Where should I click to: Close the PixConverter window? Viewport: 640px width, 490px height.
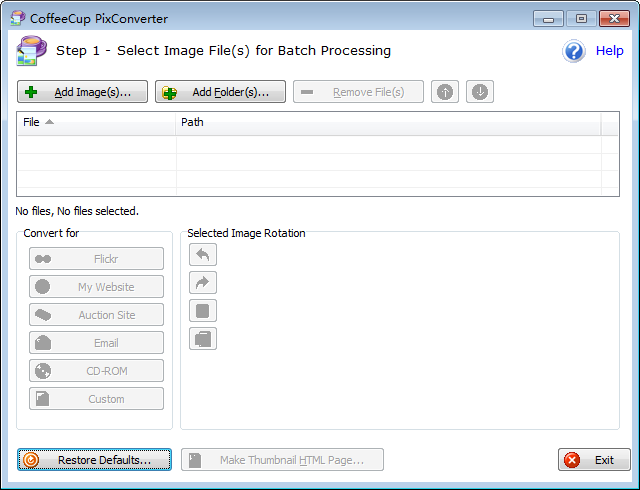click(614, 19)
